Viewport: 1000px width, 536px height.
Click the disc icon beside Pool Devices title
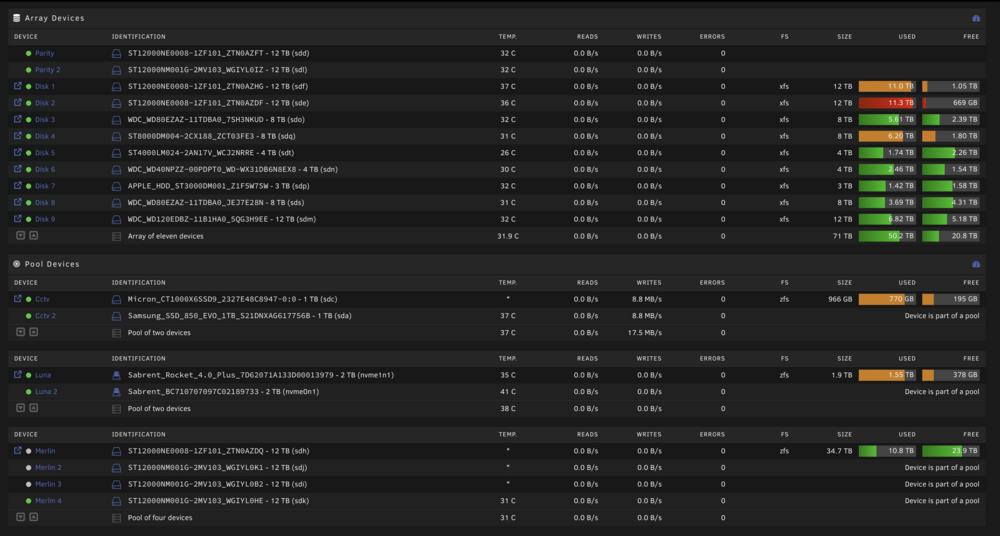tap(17, 264)
